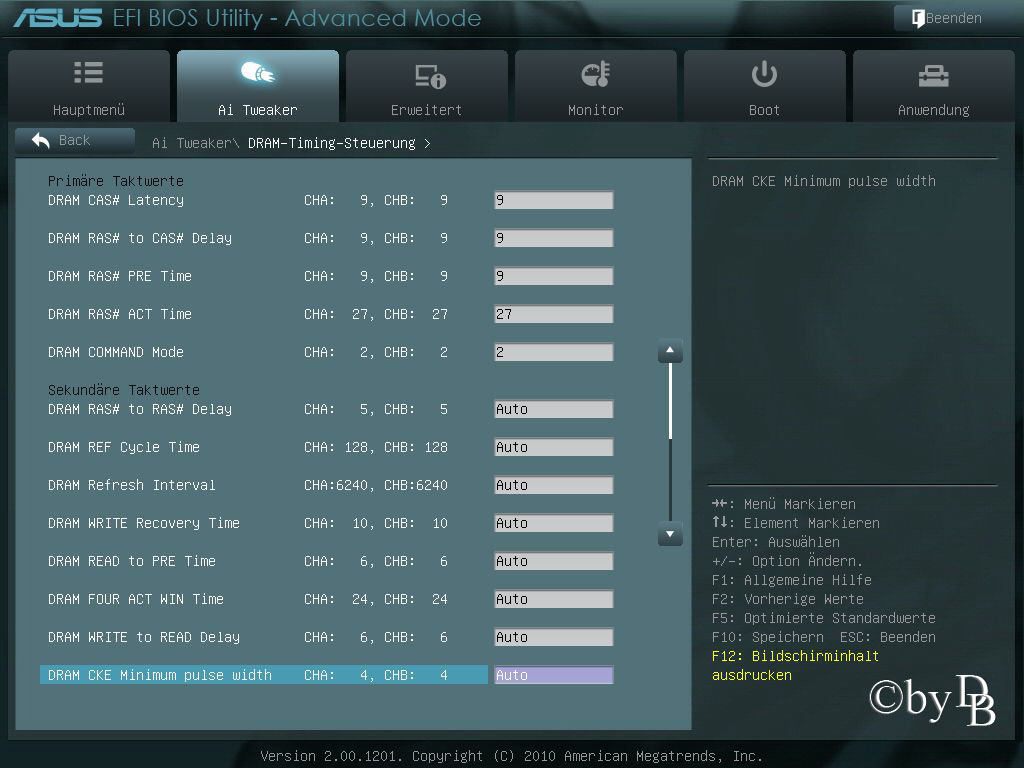Image resolution: width=1024 pixels, height=768 pixels.
Task: Open the Erweitert tab
Action: 426,86
